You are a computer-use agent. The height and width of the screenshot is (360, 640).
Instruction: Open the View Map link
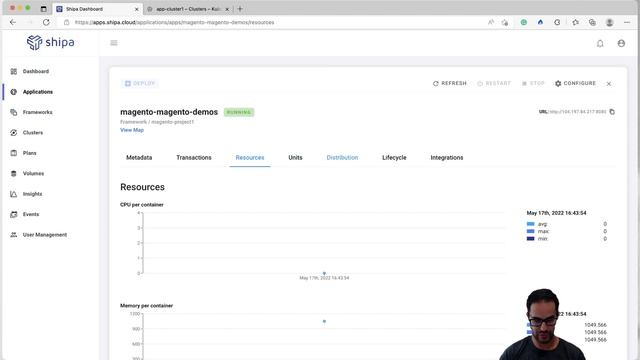pos(132,130)
